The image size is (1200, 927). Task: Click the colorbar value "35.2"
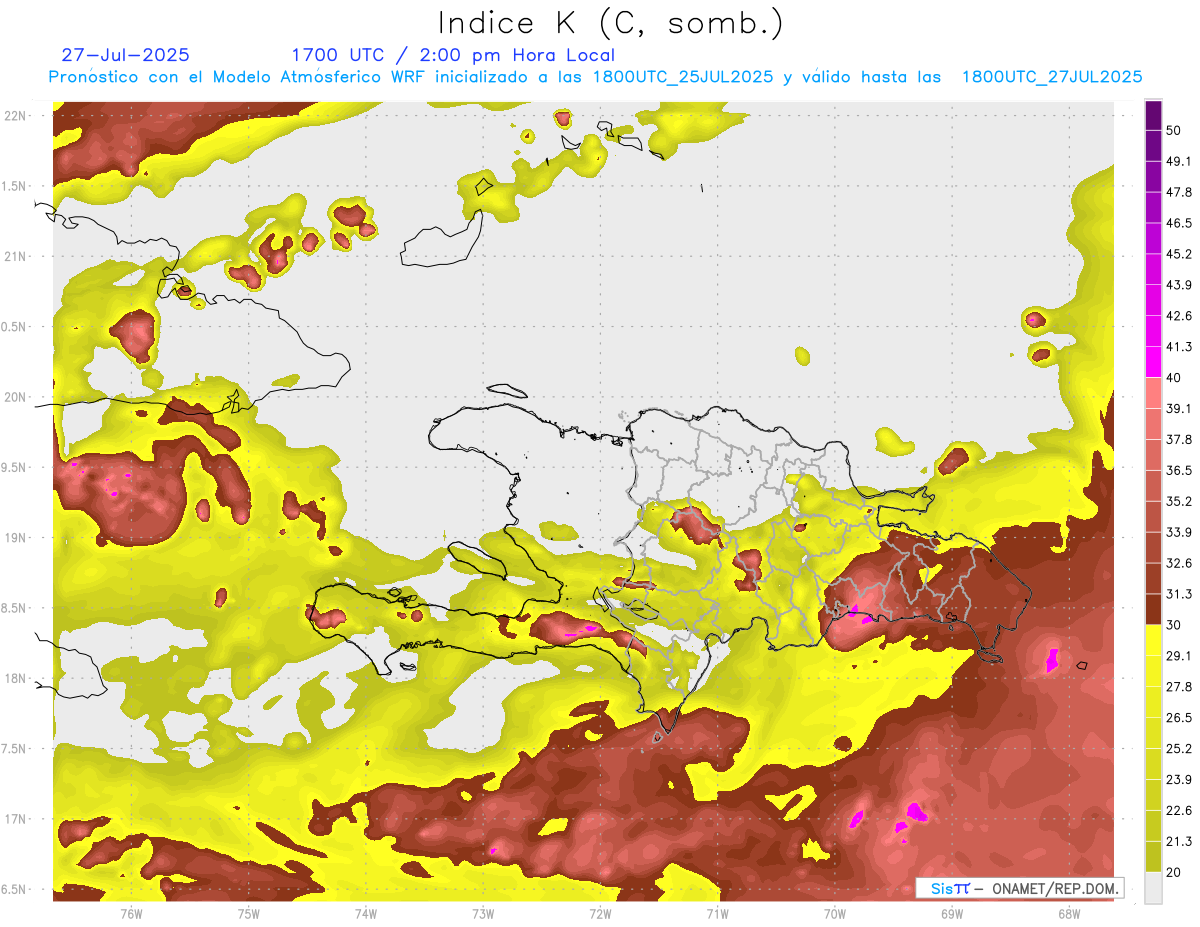coord(1179,501)
